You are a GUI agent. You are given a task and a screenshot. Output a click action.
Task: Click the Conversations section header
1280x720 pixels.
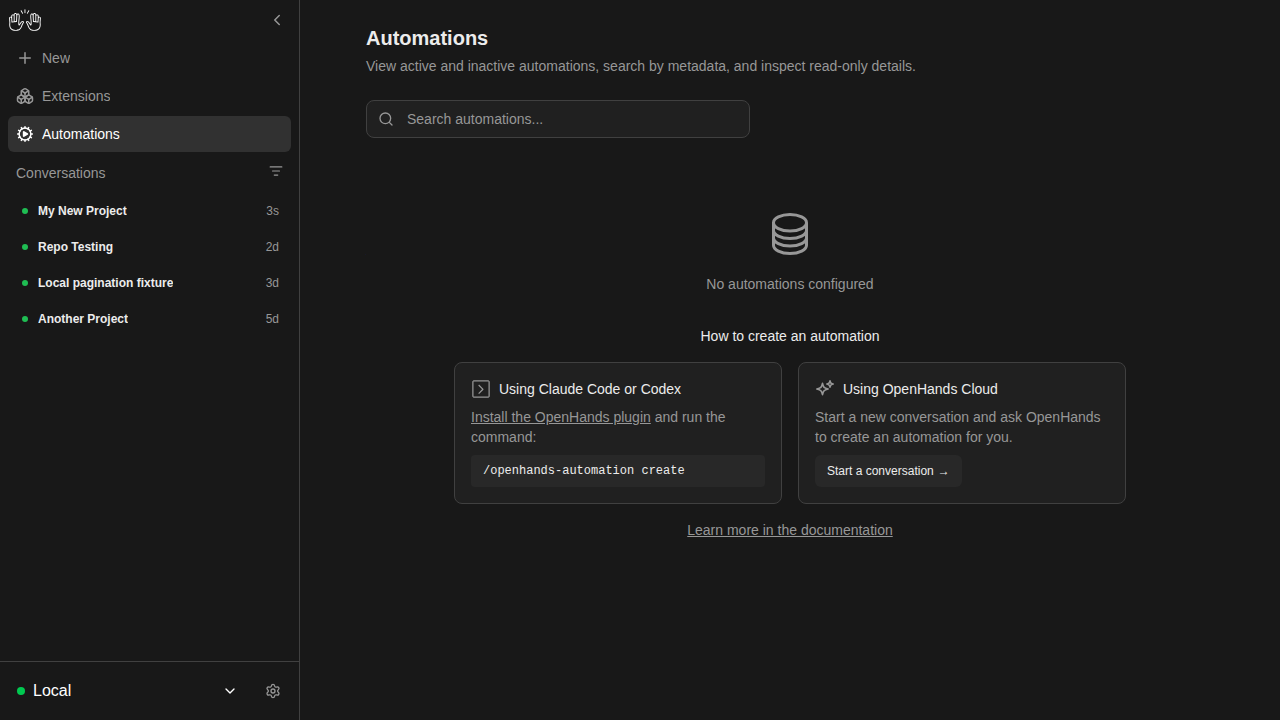pyautogui.click(x=61, y=173)
